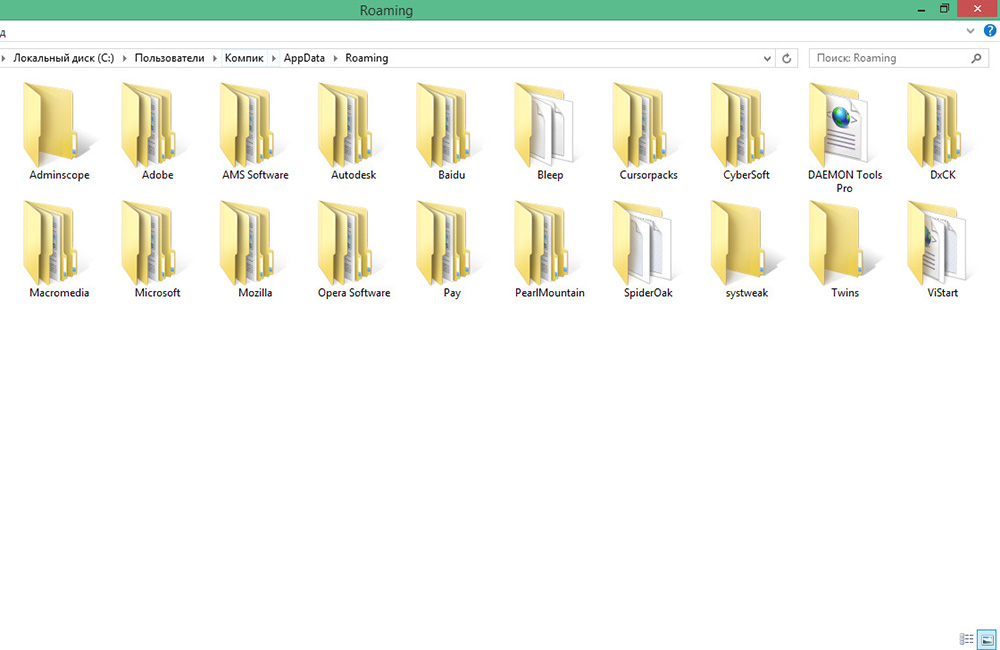
Task: Select the AMS Software folder icon
Action: point(255,125)
